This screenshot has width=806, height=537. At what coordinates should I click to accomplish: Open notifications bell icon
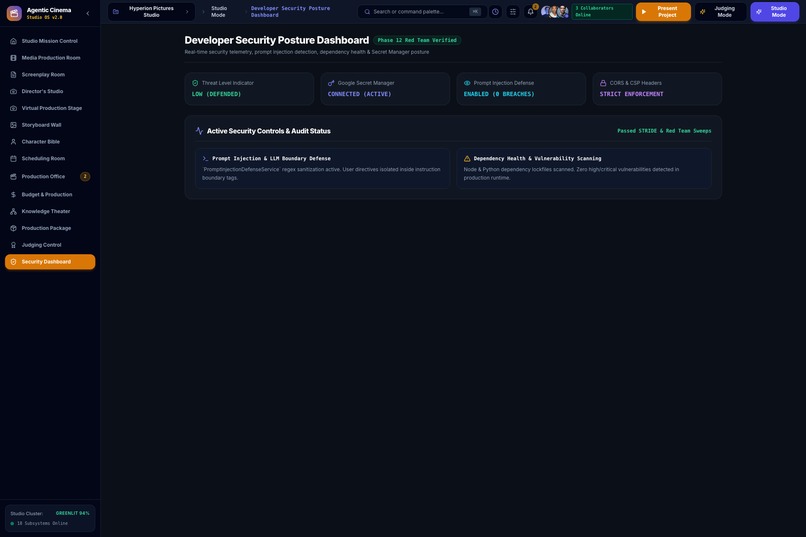click(530, 12)
